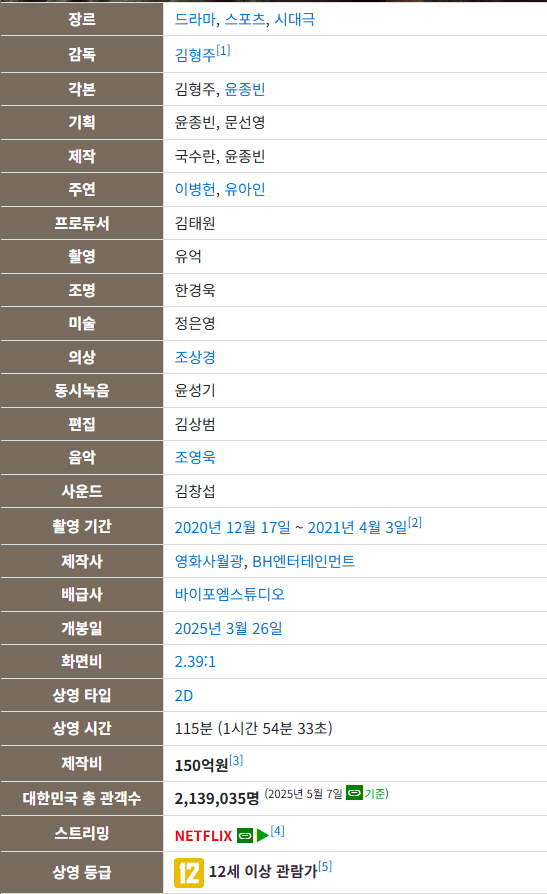Viewport: 547px width, 894px height.
Task: Open distributor 바이포엠스튜디오 link
Action: [x=229, y=595]
